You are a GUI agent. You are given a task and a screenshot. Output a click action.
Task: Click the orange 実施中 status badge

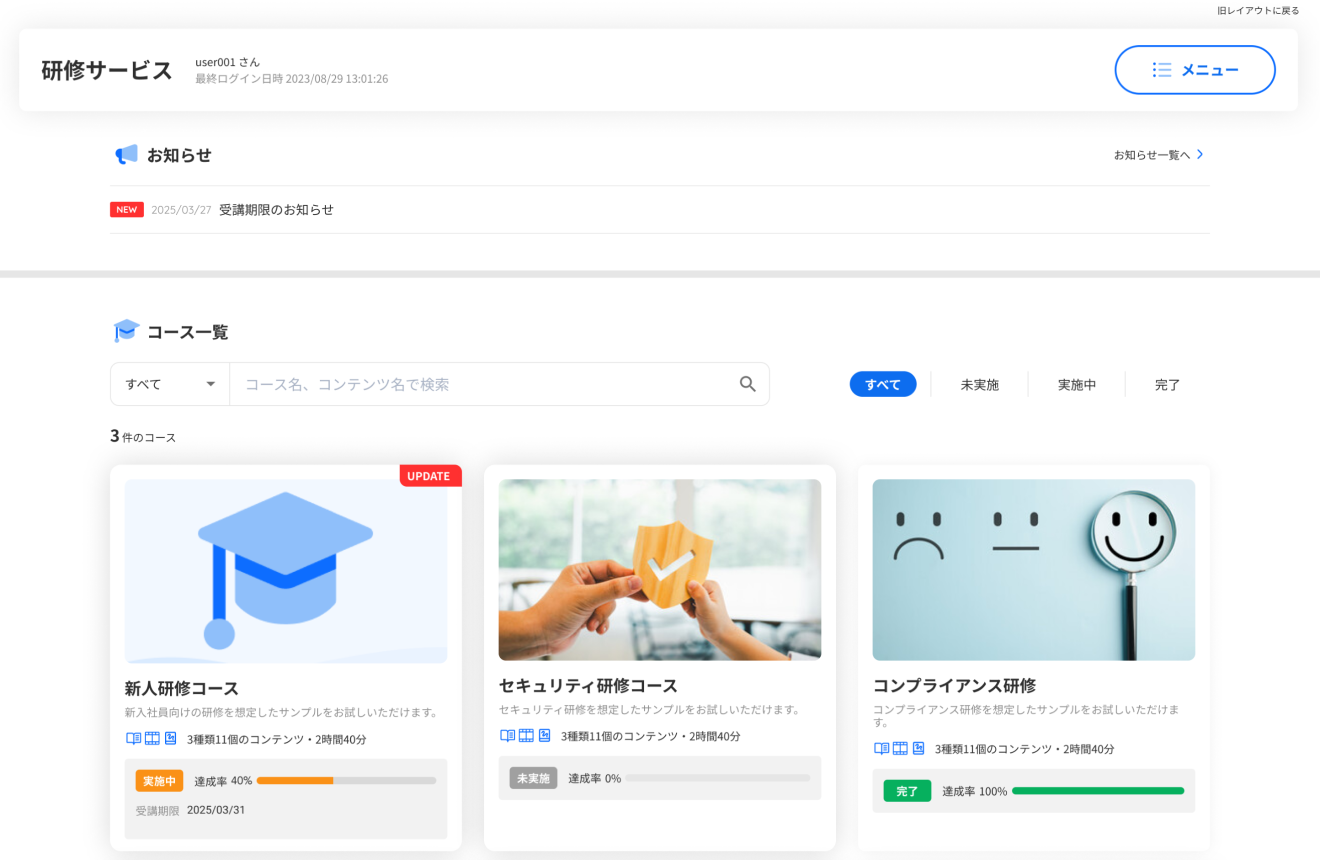(160, 781)
